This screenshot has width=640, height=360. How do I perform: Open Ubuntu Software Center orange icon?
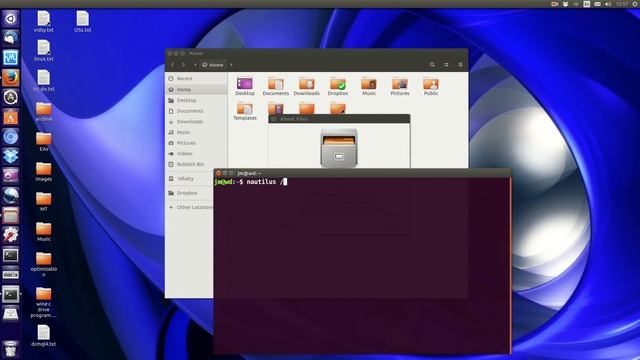11,117
